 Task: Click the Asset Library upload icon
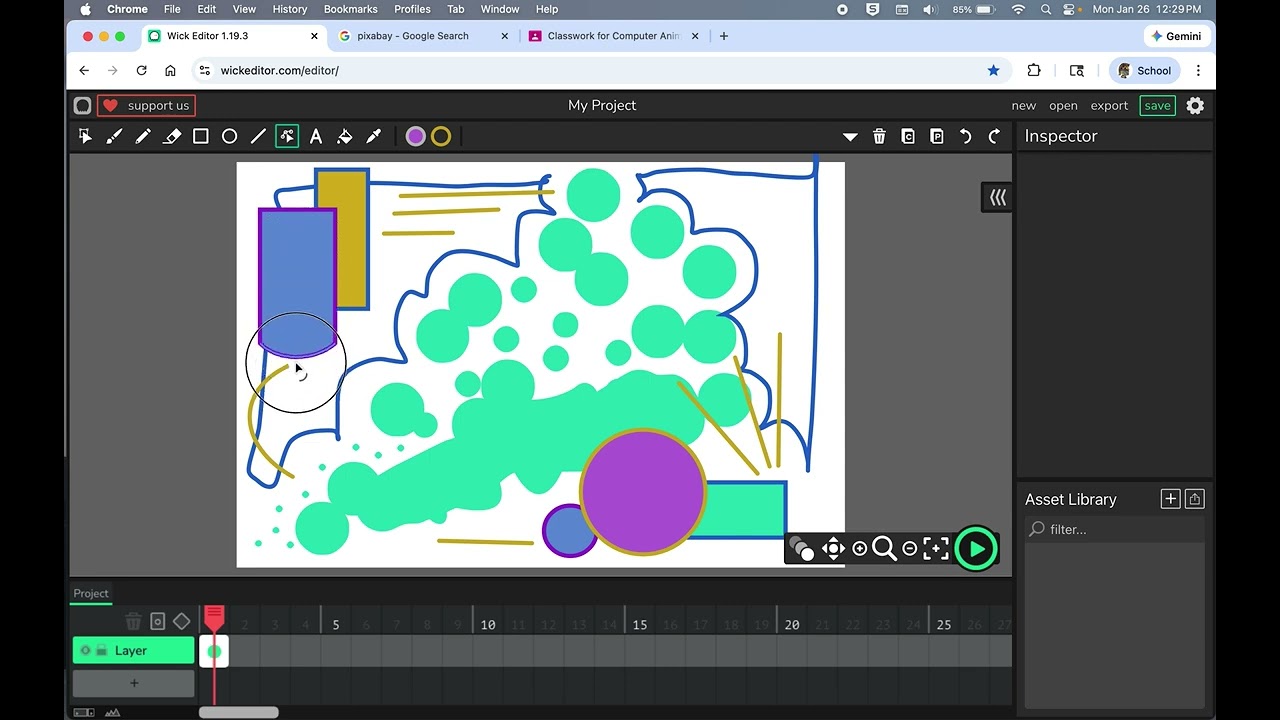tap(1195, 499)
